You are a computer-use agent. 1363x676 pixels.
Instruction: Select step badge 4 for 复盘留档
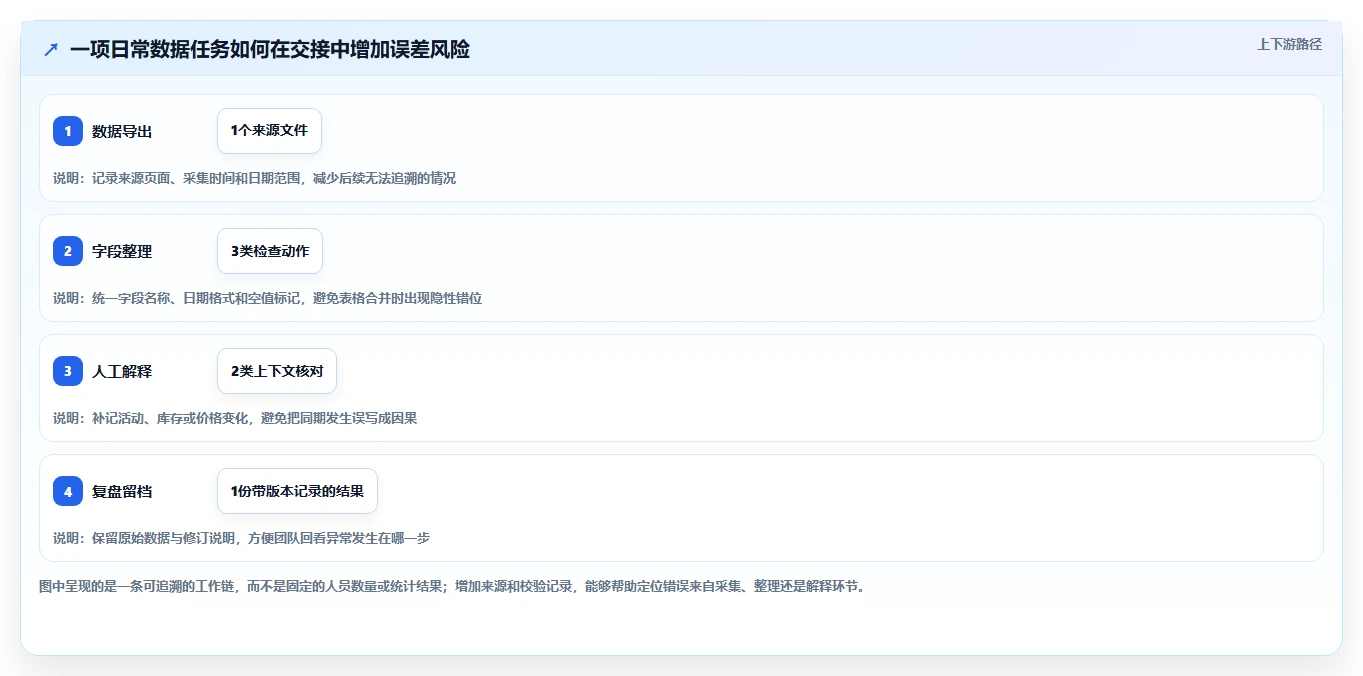tap(68, 491)
